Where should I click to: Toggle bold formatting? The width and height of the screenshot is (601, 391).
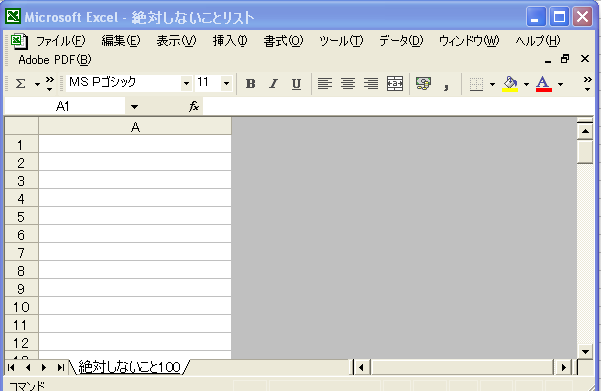251,84
